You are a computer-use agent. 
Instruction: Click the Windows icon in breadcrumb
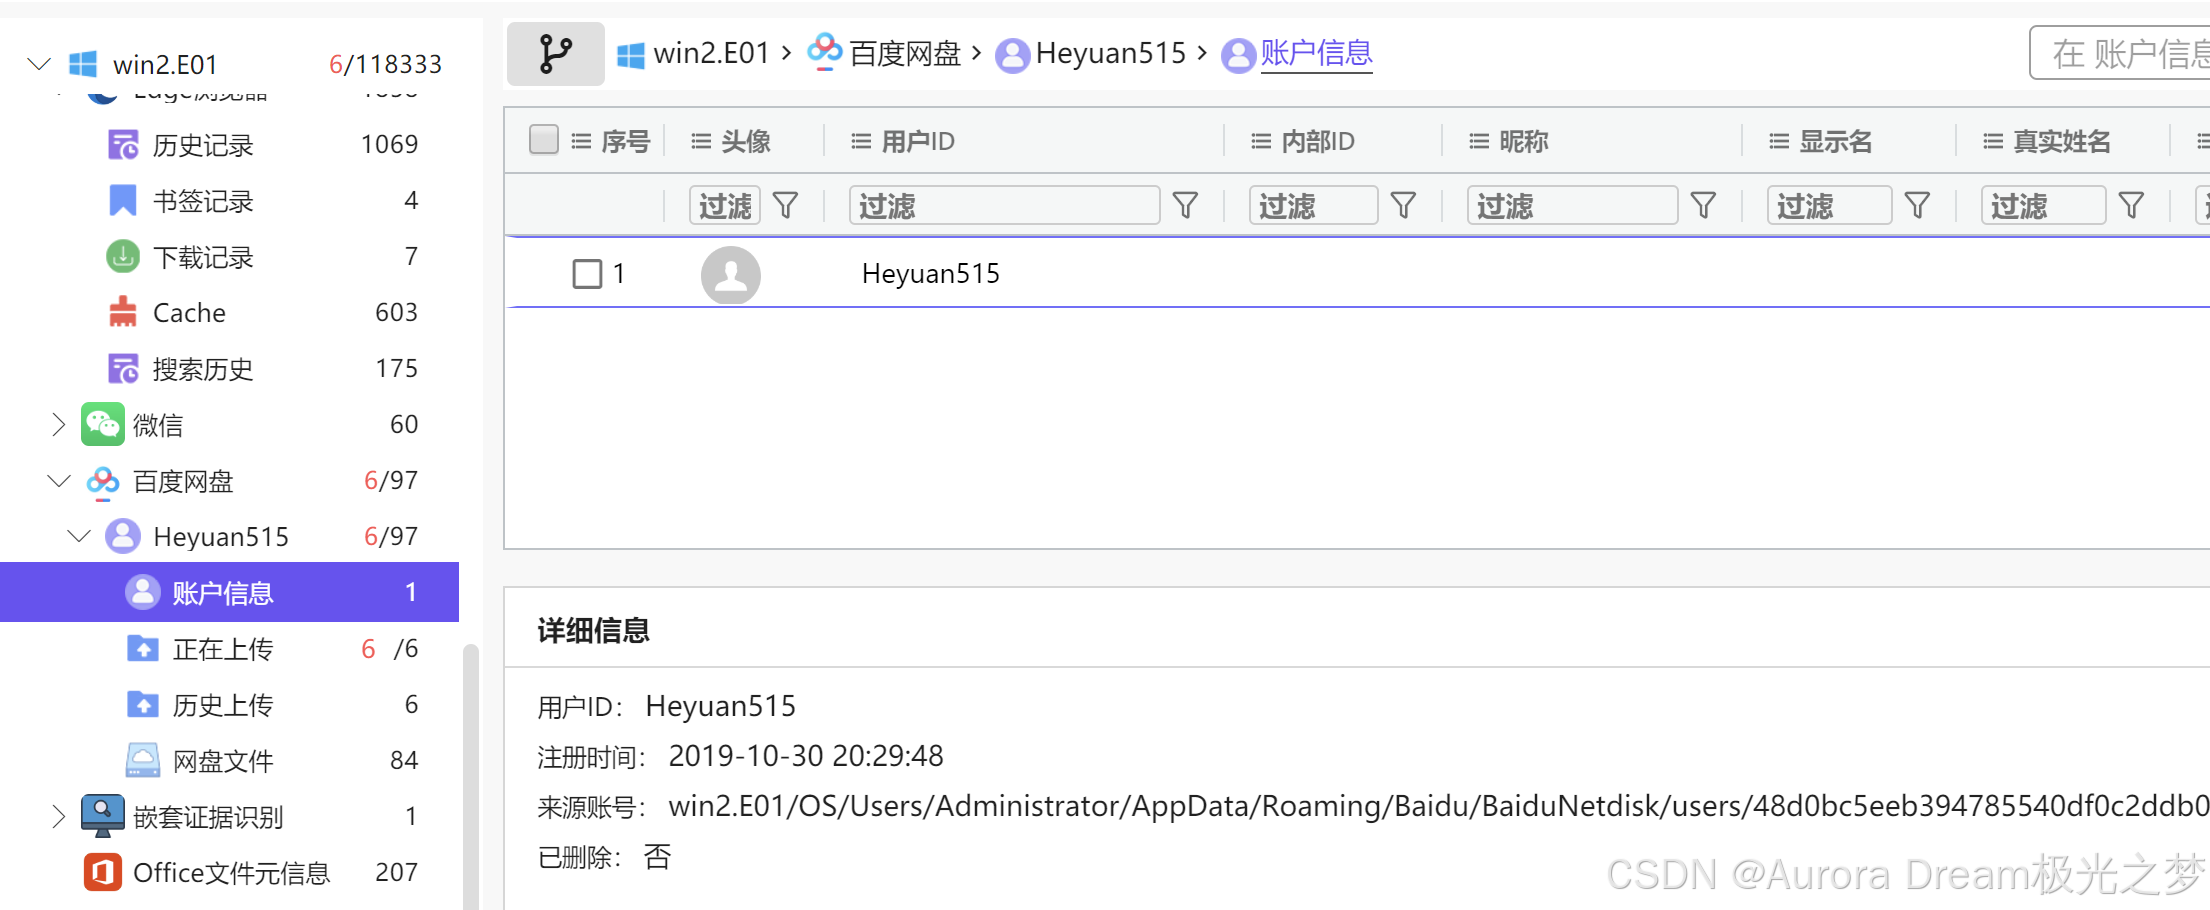(631, 55)
